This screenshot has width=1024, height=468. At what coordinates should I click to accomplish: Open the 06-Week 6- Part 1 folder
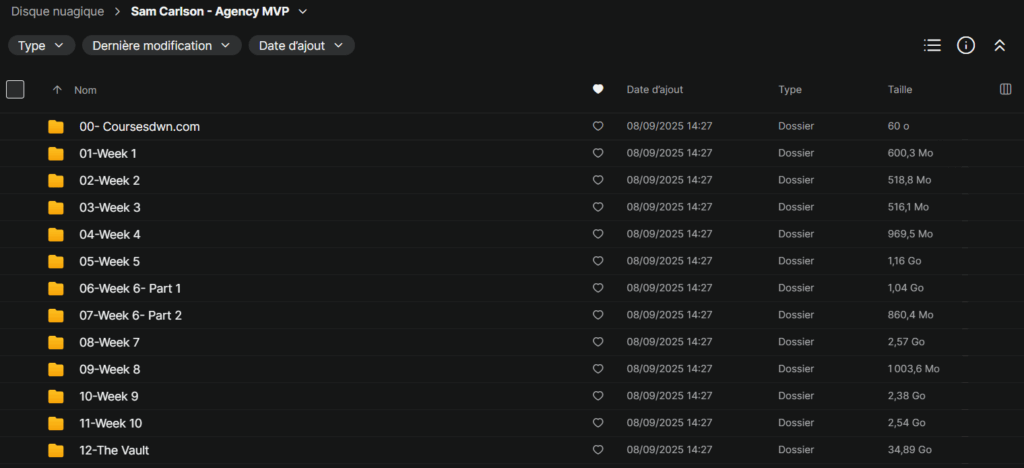point(130,288)
